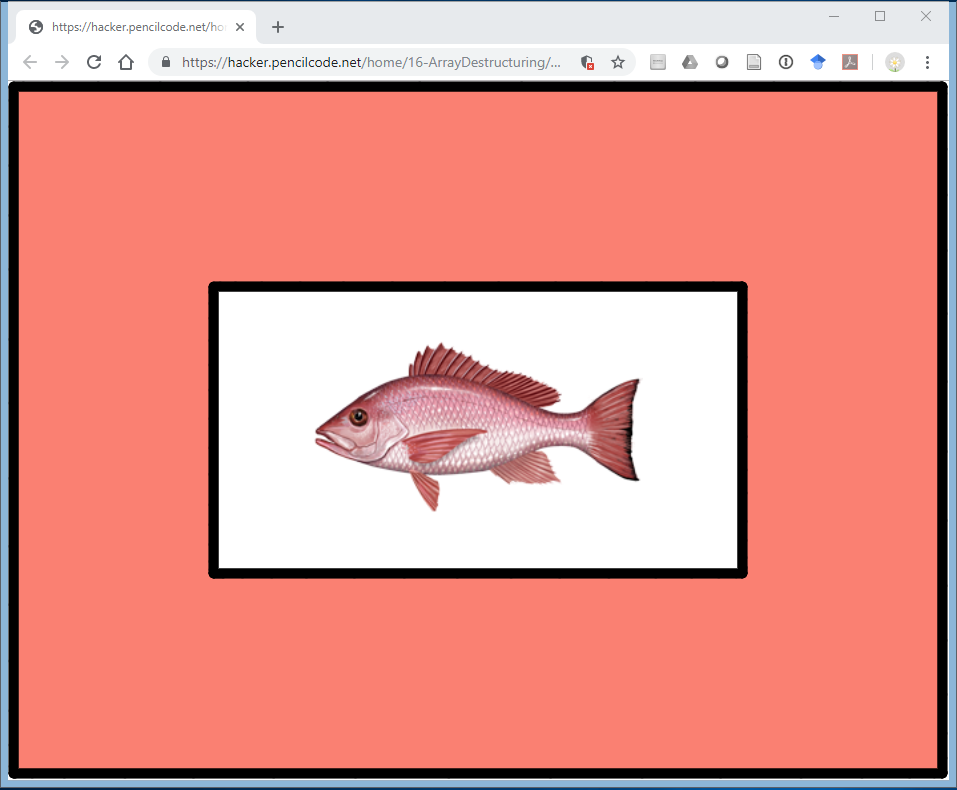Click the first grey square extension icon

658,62
